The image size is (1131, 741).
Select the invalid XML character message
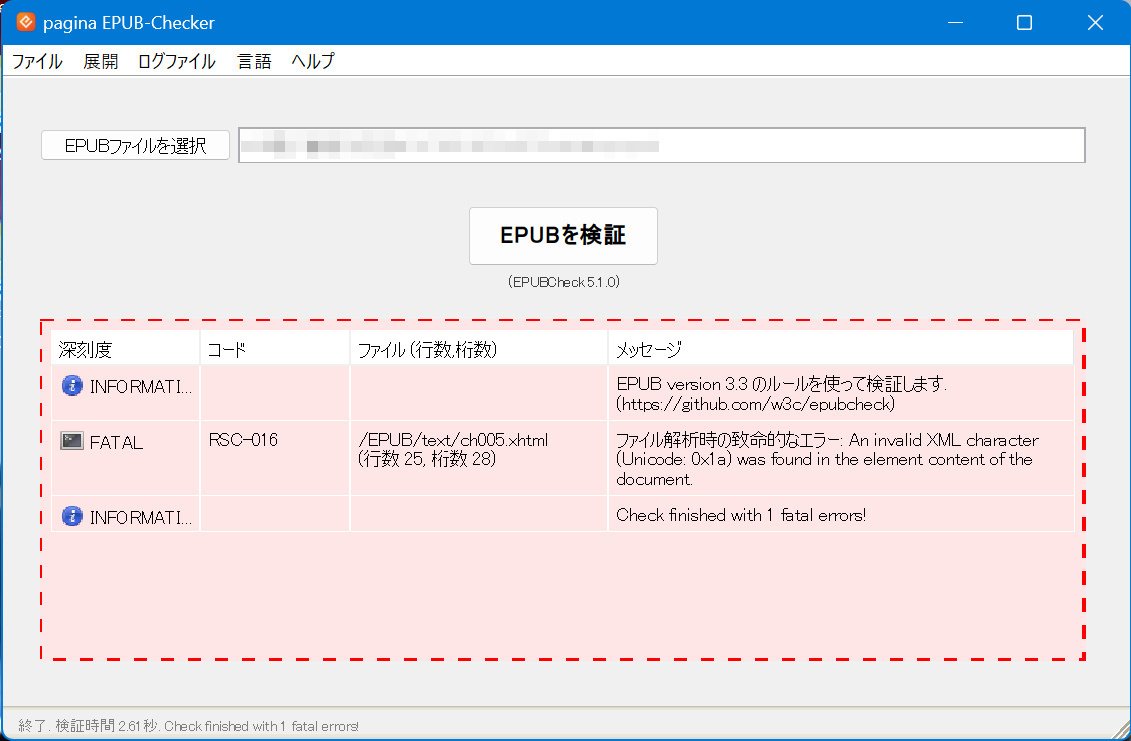841,459
